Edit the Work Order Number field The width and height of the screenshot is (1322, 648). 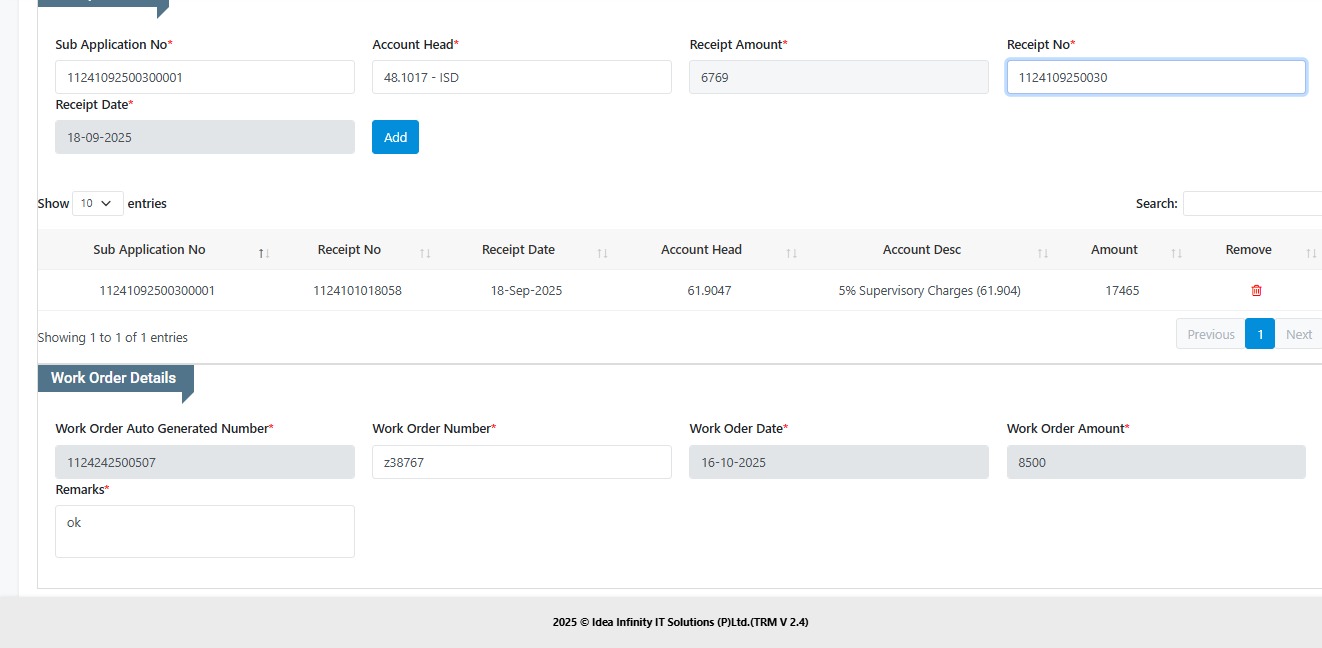521,462
